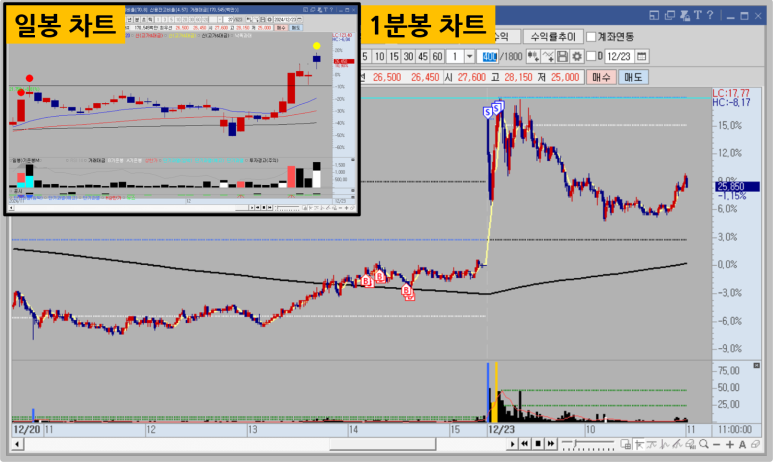Click the erase-all icon next to magnifier

[691, 444]
